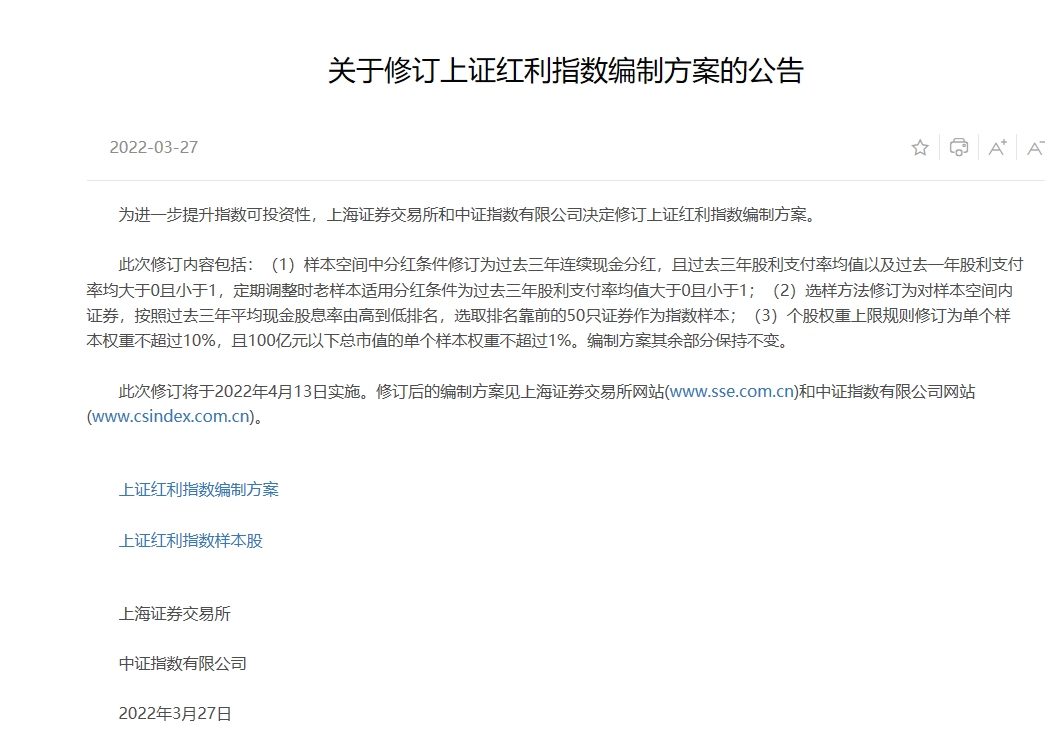Decrease font size with A- icon
This screenshot has height=751, width=1060.
point(1035,148)
